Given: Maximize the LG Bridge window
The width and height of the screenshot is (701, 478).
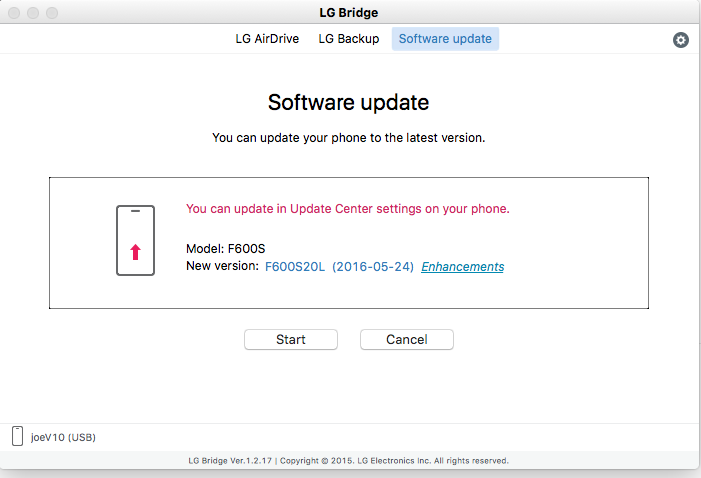Looking at the screenshot, I should tap(52, 13).
